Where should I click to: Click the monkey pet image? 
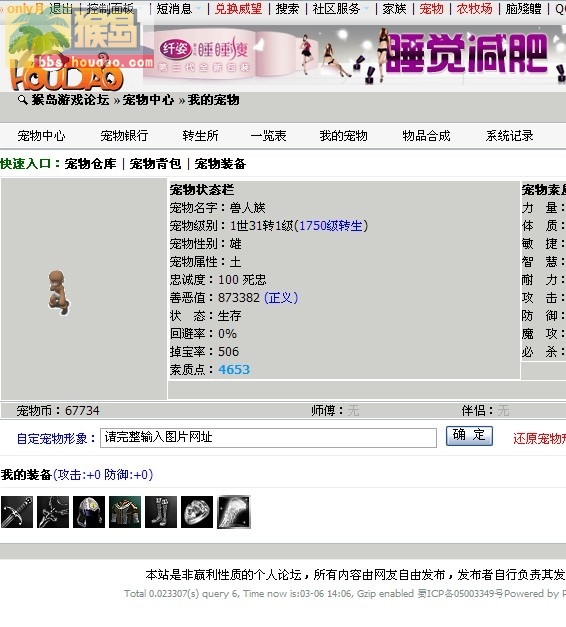[59, 293]
